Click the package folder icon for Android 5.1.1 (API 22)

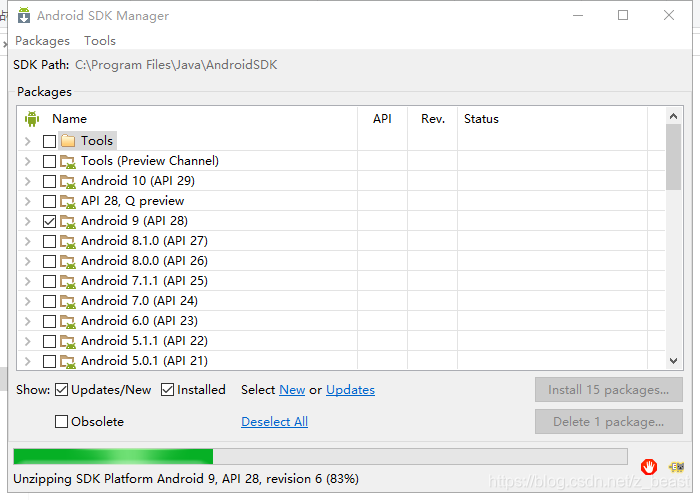coord(68,342)
